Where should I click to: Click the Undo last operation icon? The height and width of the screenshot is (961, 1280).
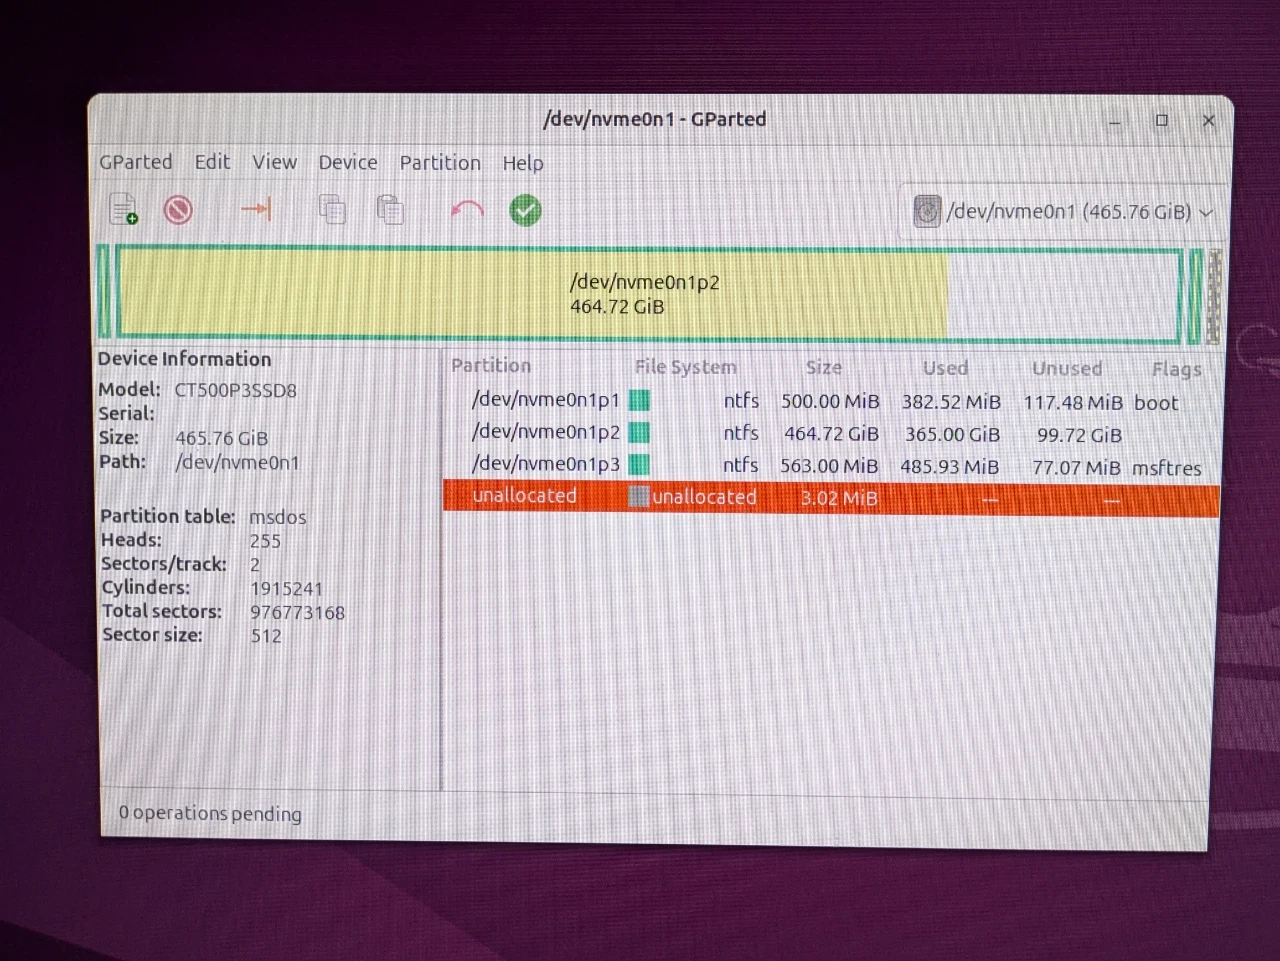tap(467, 210)
